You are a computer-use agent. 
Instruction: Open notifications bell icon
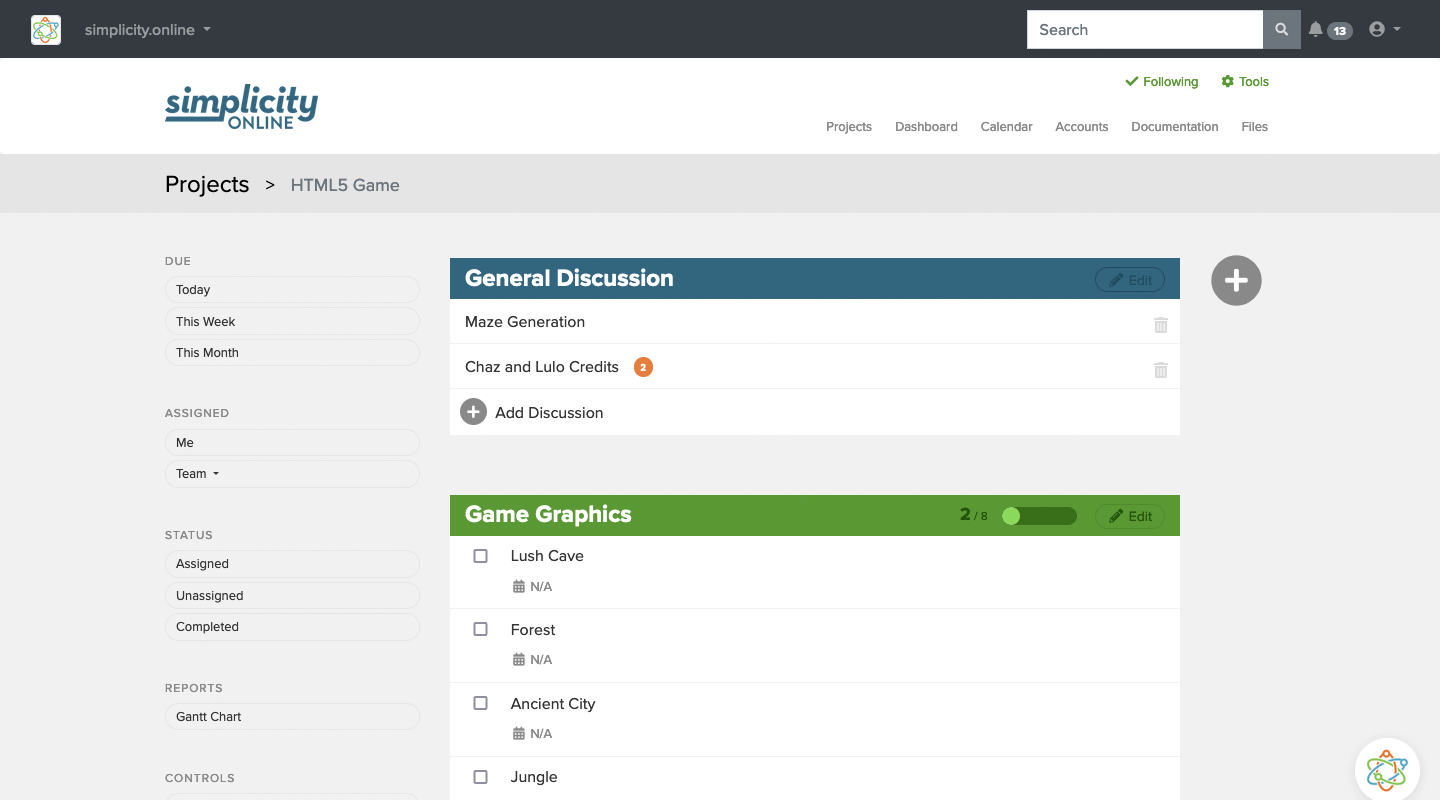pos(1316,30)
